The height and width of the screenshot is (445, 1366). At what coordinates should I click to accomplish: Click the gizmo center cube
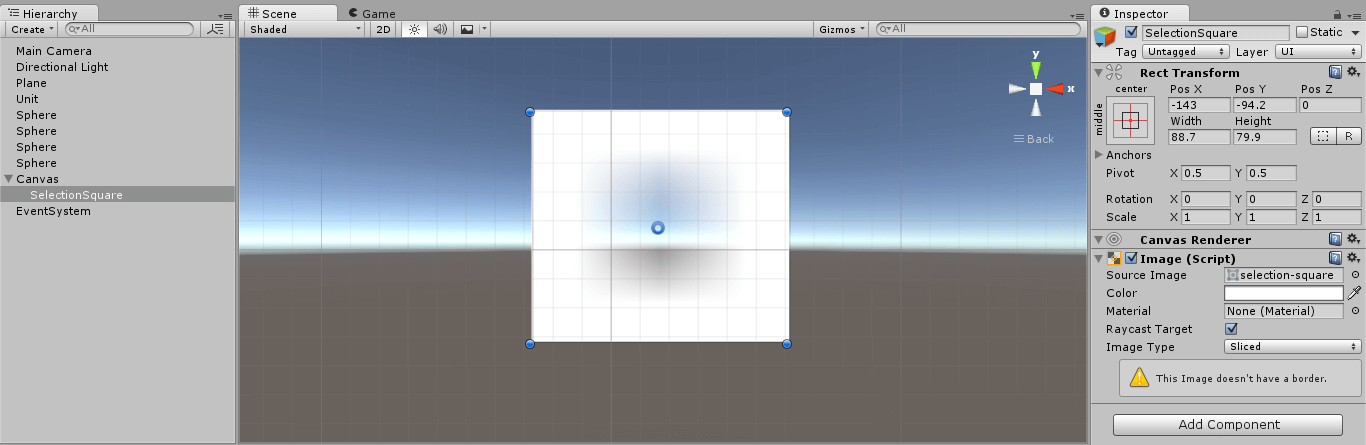tap(1036, 89)
